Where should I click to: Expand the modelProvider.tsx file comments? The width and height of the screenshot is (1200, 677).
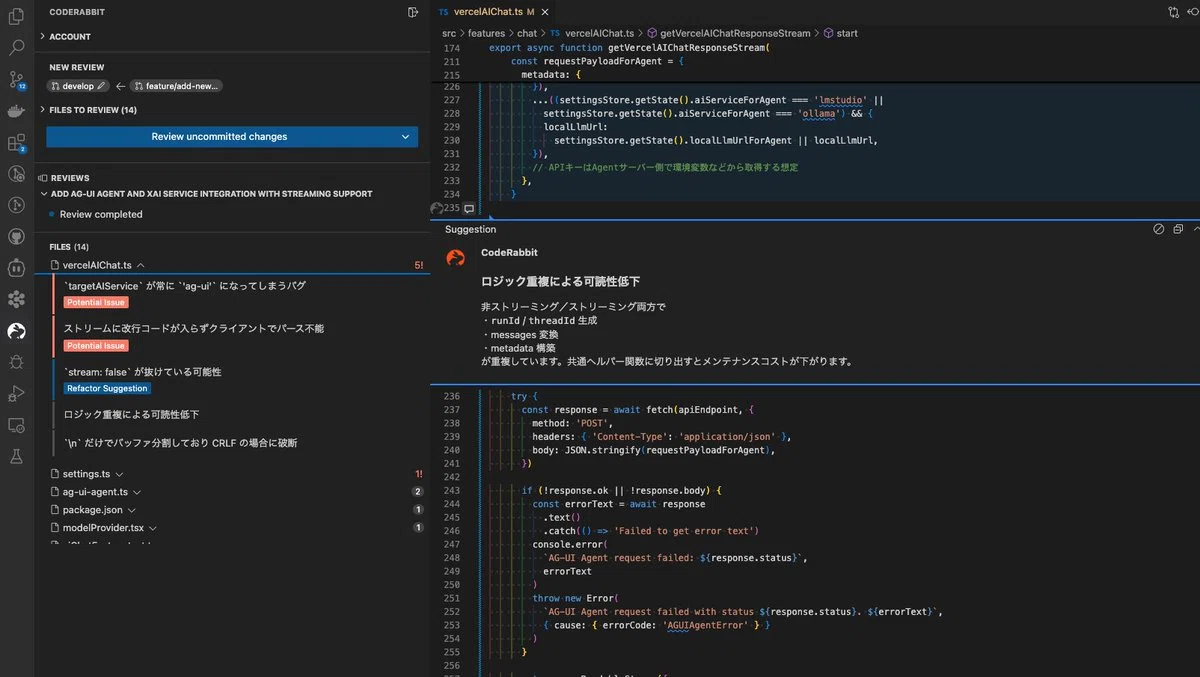(x=153, y=528)
